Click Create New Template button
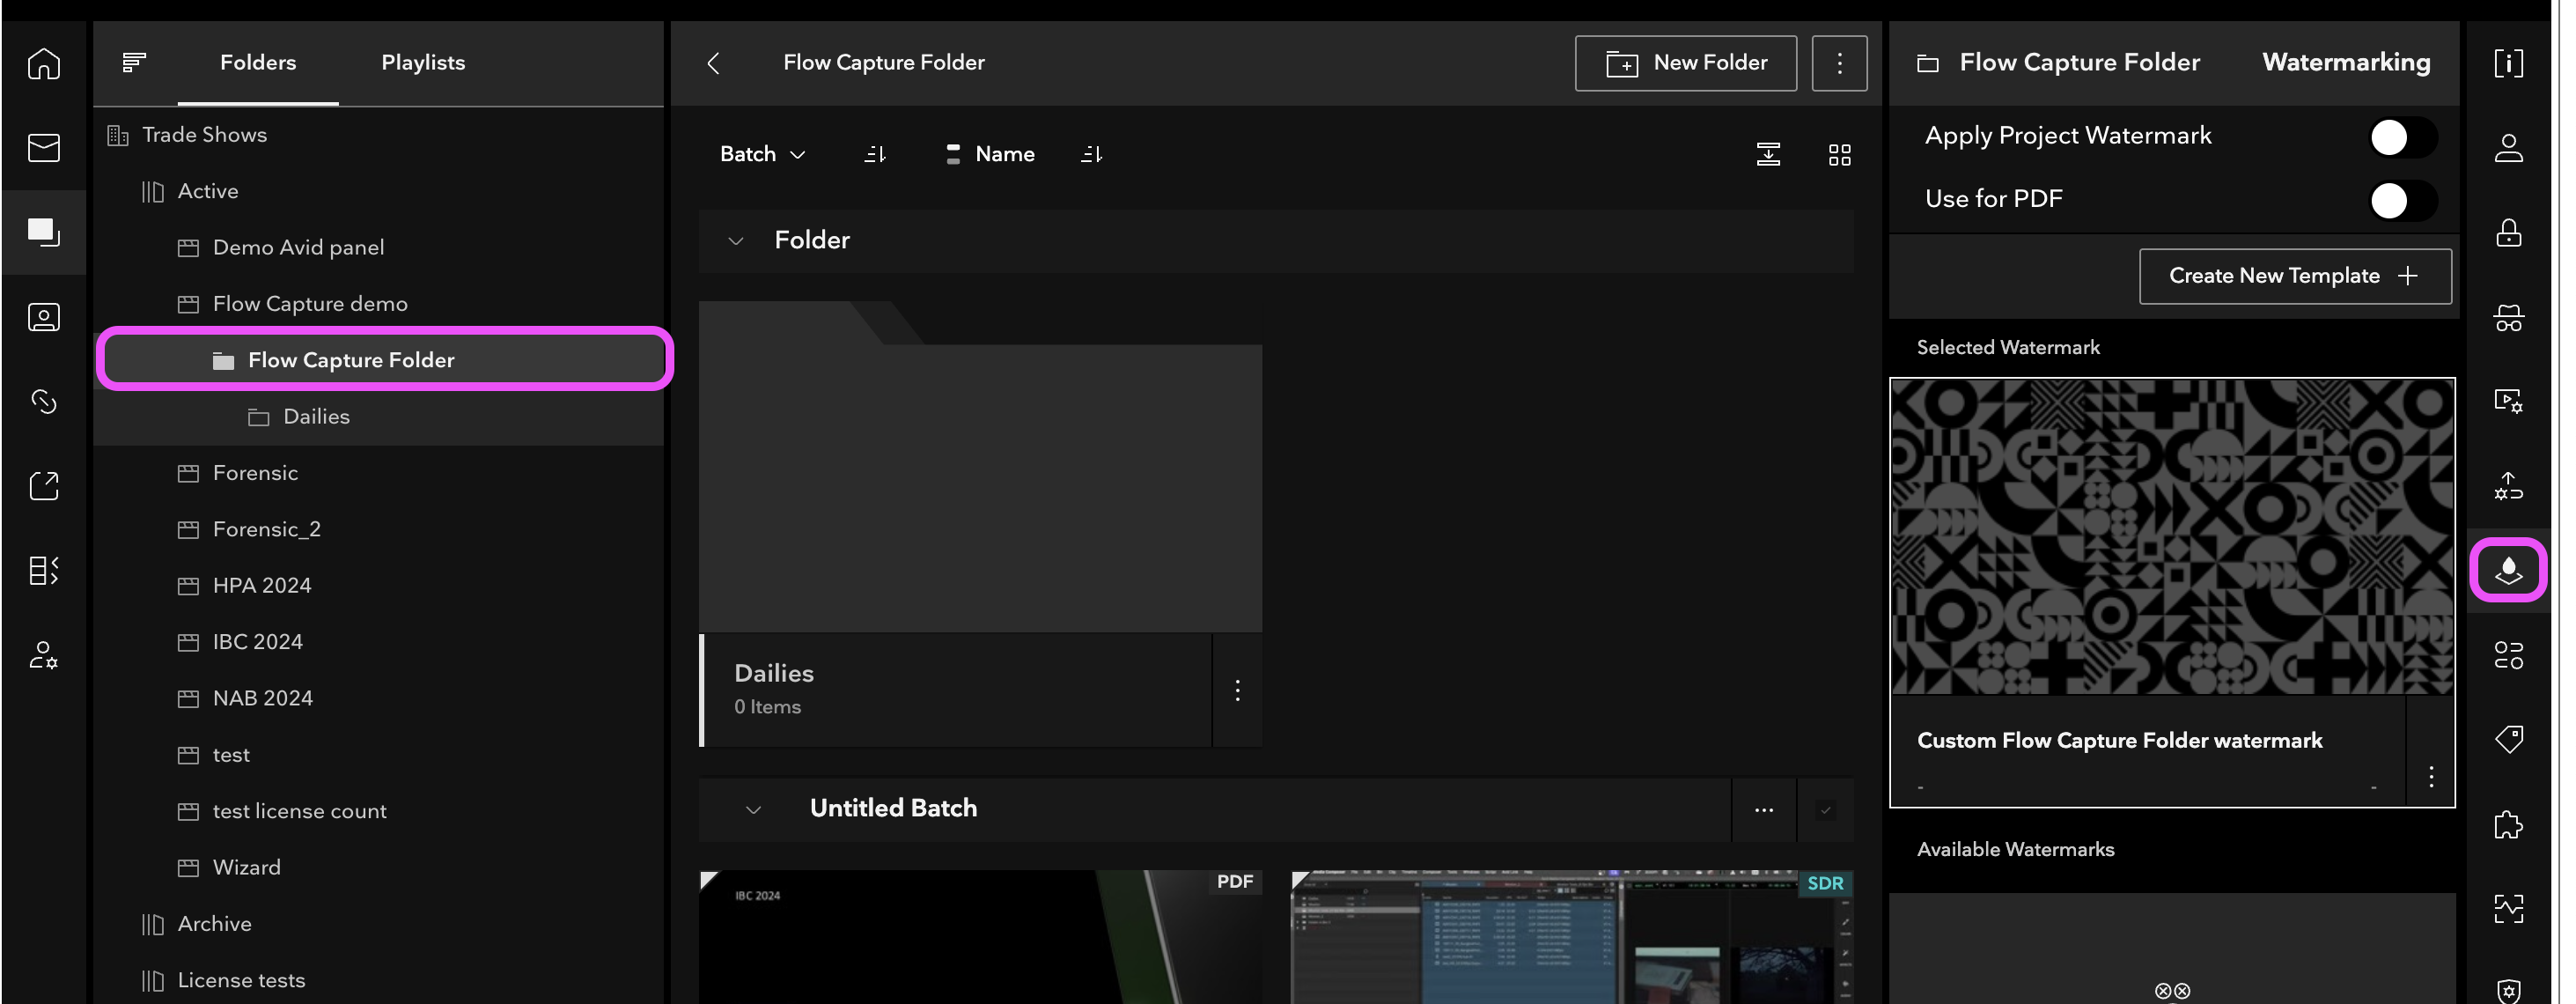Screen dimensions: 2576x1004 point(2294,276)
